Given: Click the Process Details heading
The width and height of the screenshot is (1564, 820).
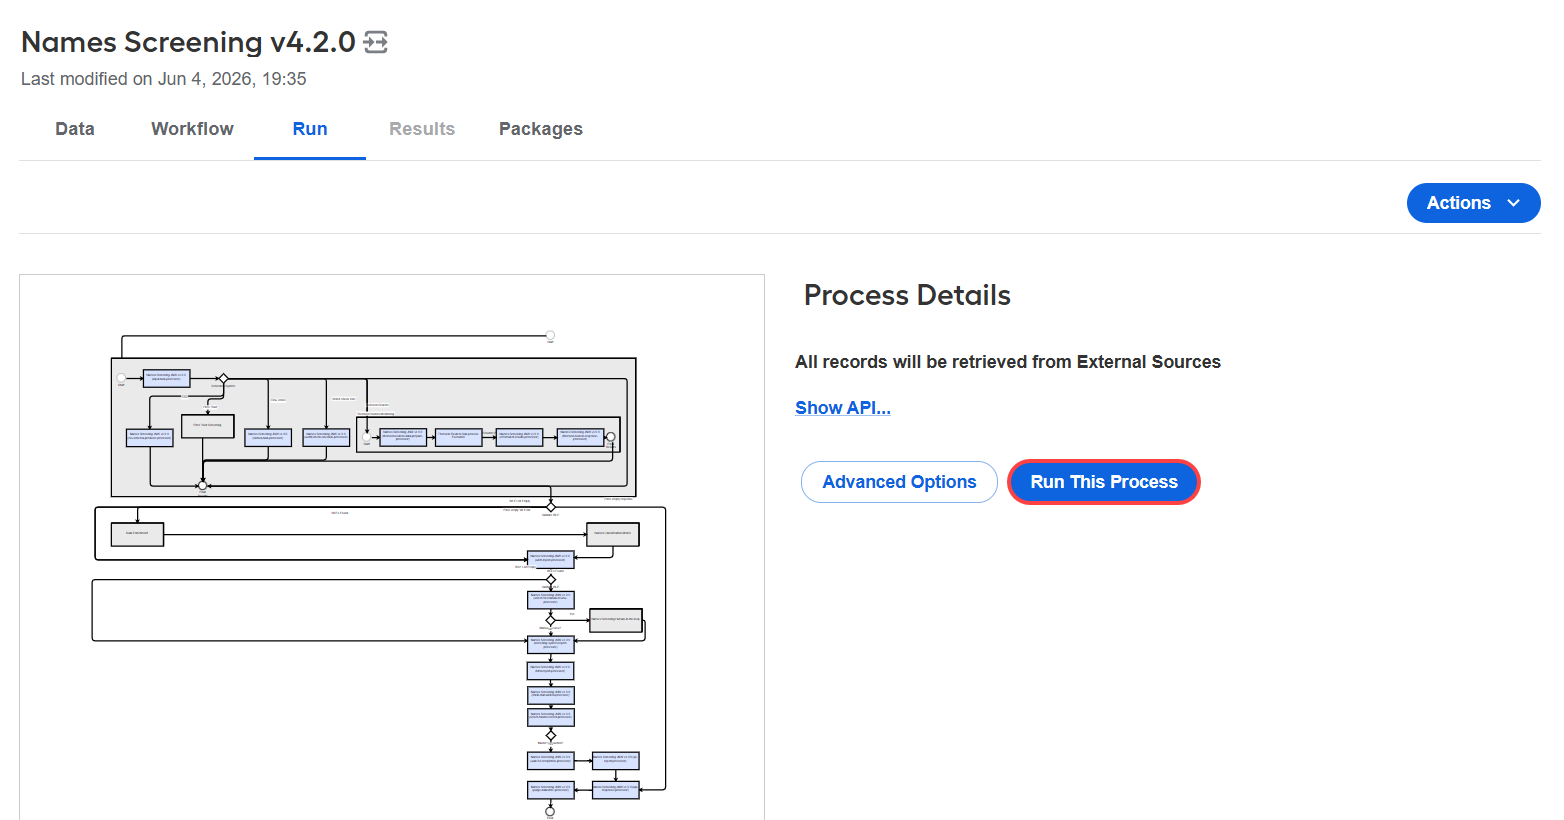Looking at the screenshot, I should (907, 295).
